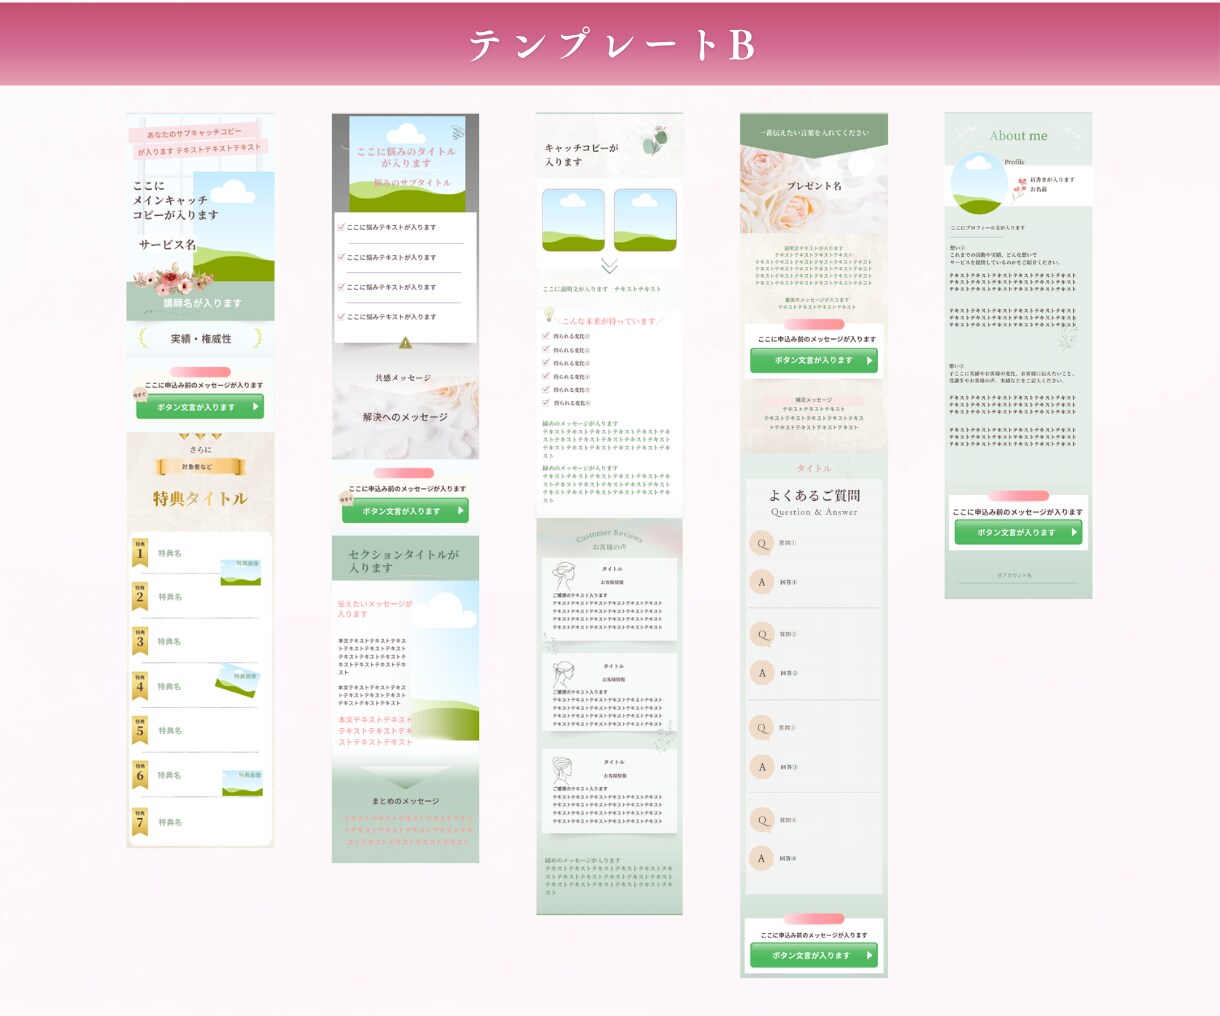Click the Q bubble icon beside 質問③
The height and width of the screenshot is (1016, 1220).
click(x=762, y=728)
